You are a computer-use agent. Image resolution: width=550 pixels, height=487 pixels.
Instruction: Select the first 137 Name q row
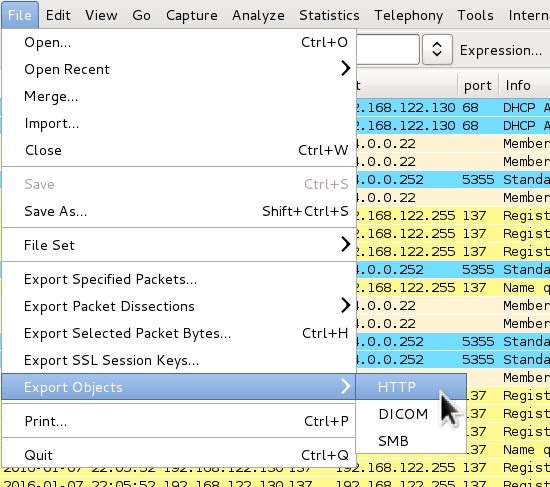tap(453, 288)
